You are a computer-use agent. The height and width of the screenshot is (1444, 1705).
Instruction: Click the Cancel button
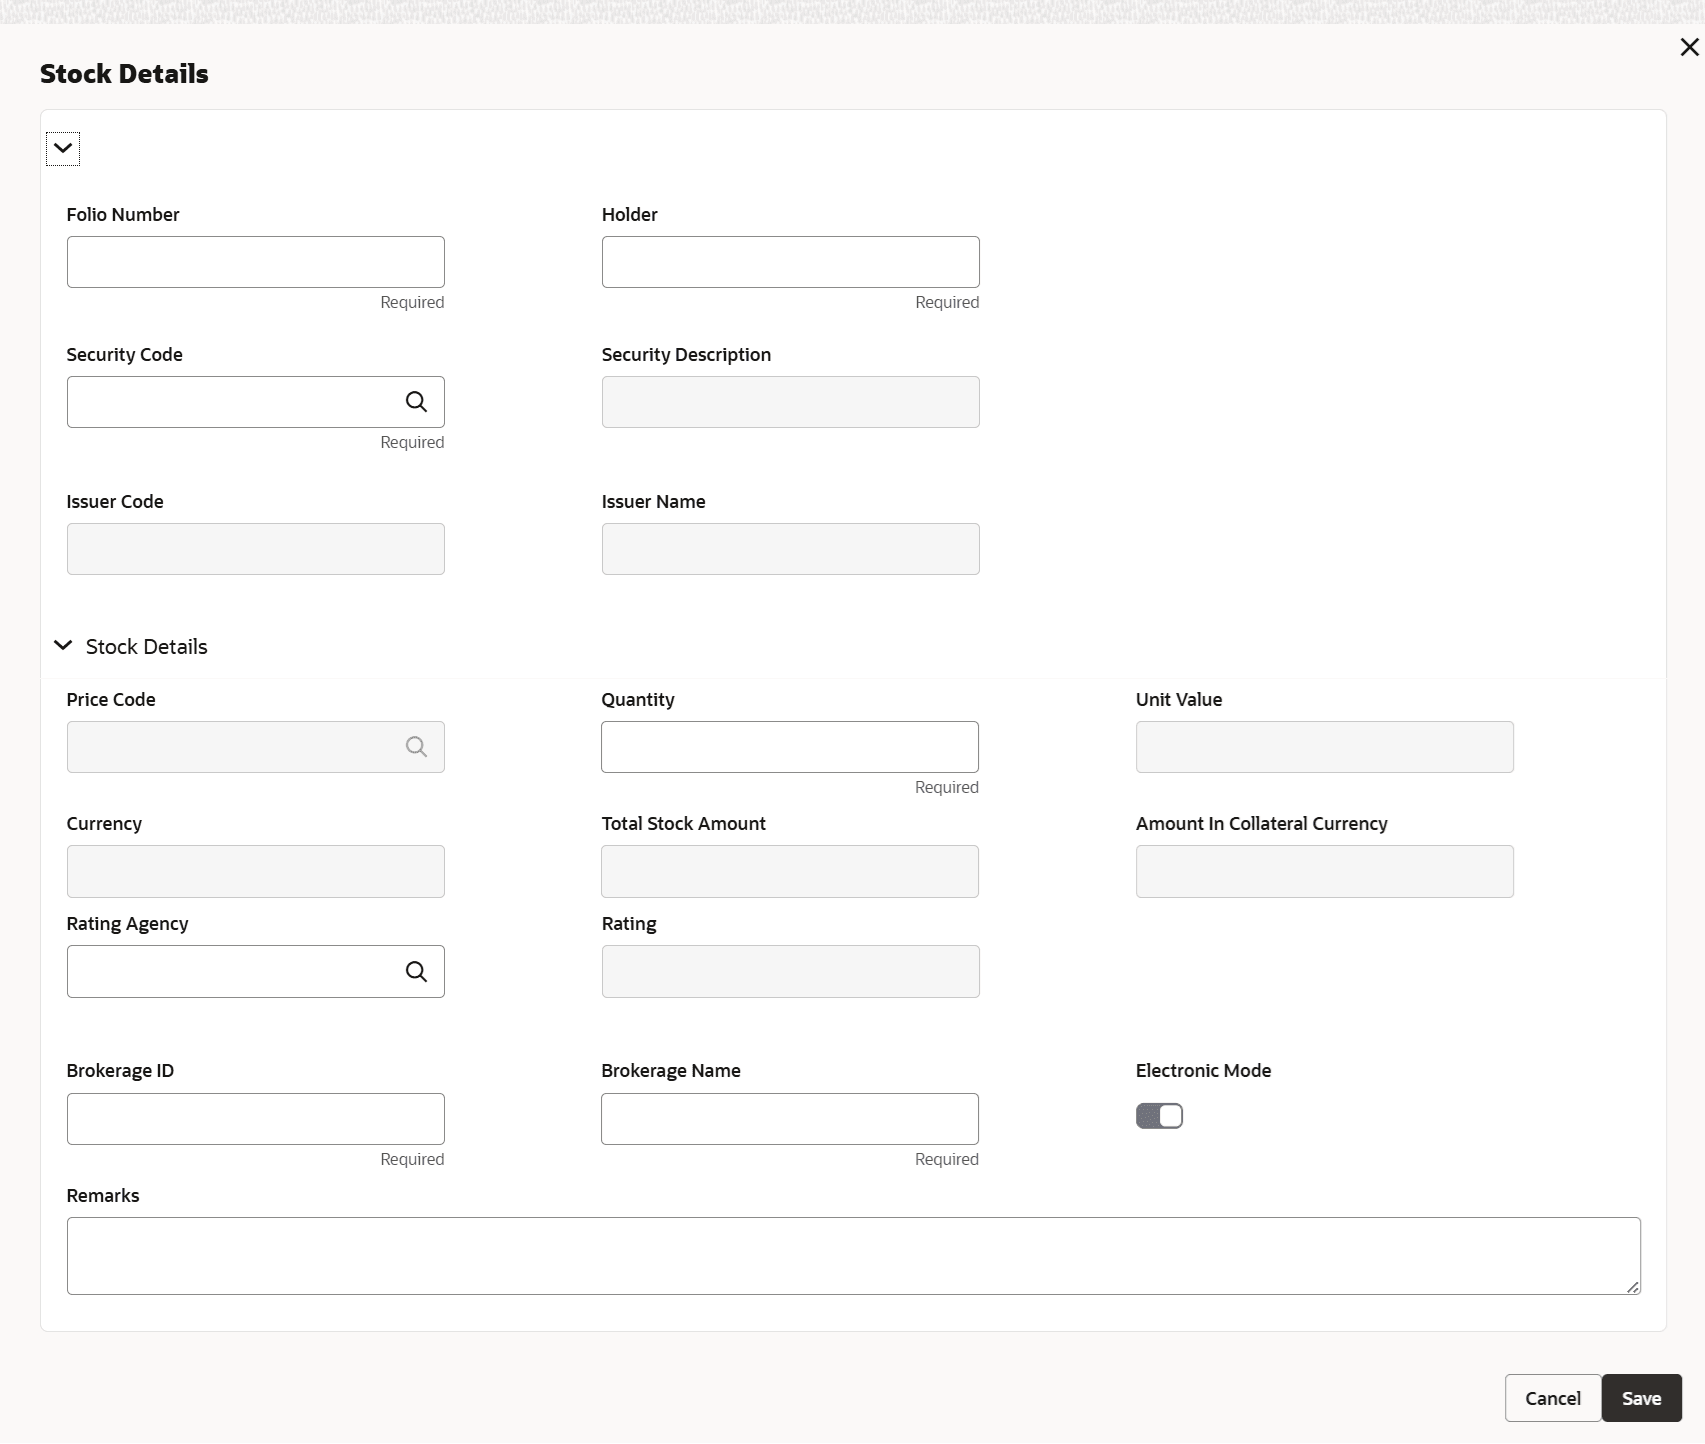click(x=1552, y=1398)
